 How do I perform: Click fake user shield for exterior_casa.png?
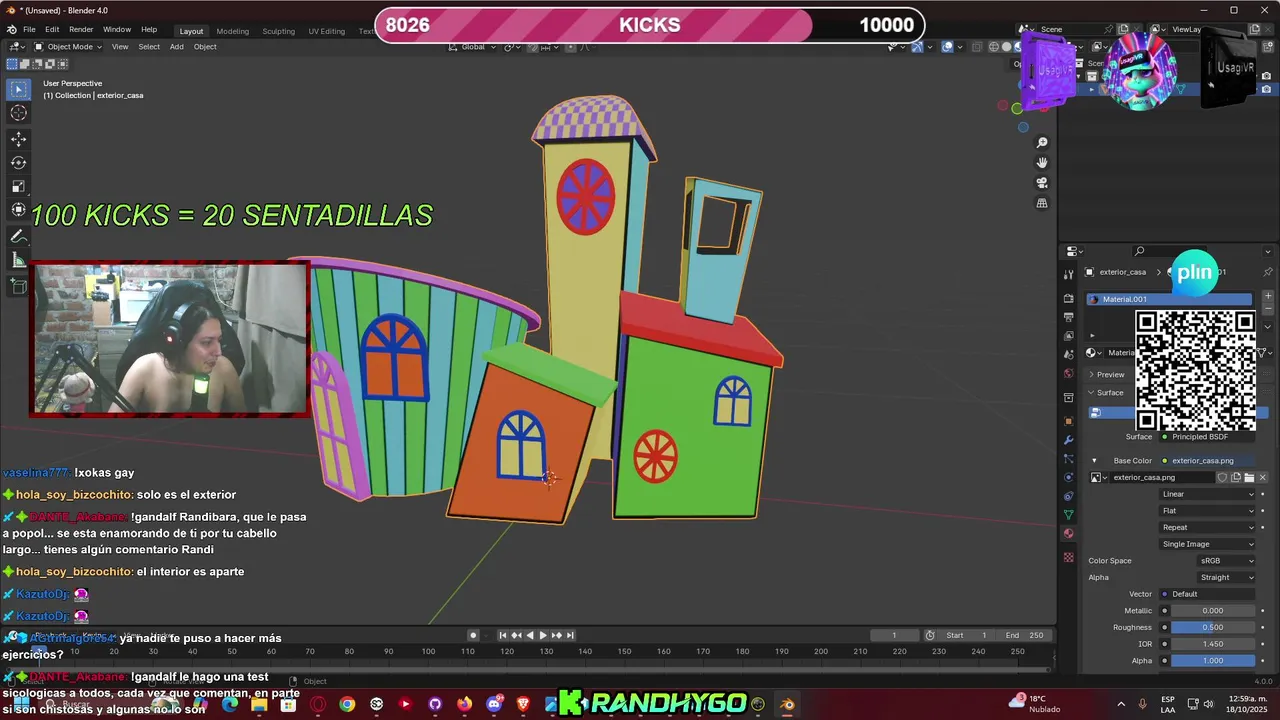tap(1222, 477)
